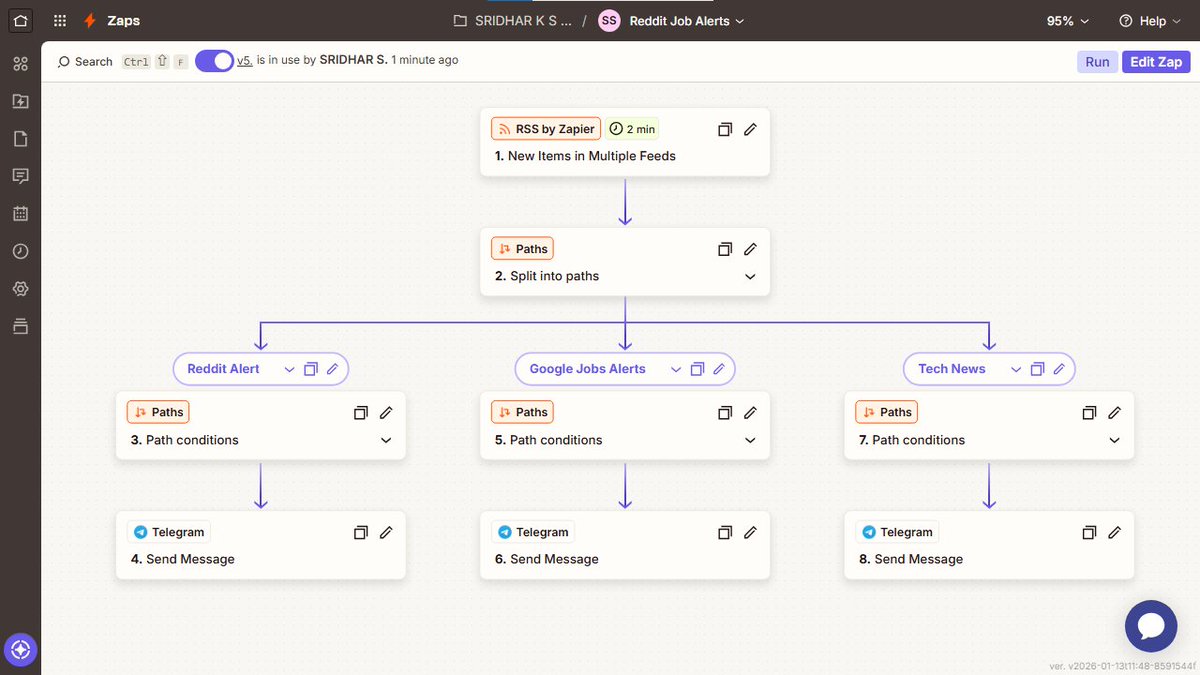Open the settings gear icon in sidebar
The image size is (1200, 675).
tap(20, 288)
